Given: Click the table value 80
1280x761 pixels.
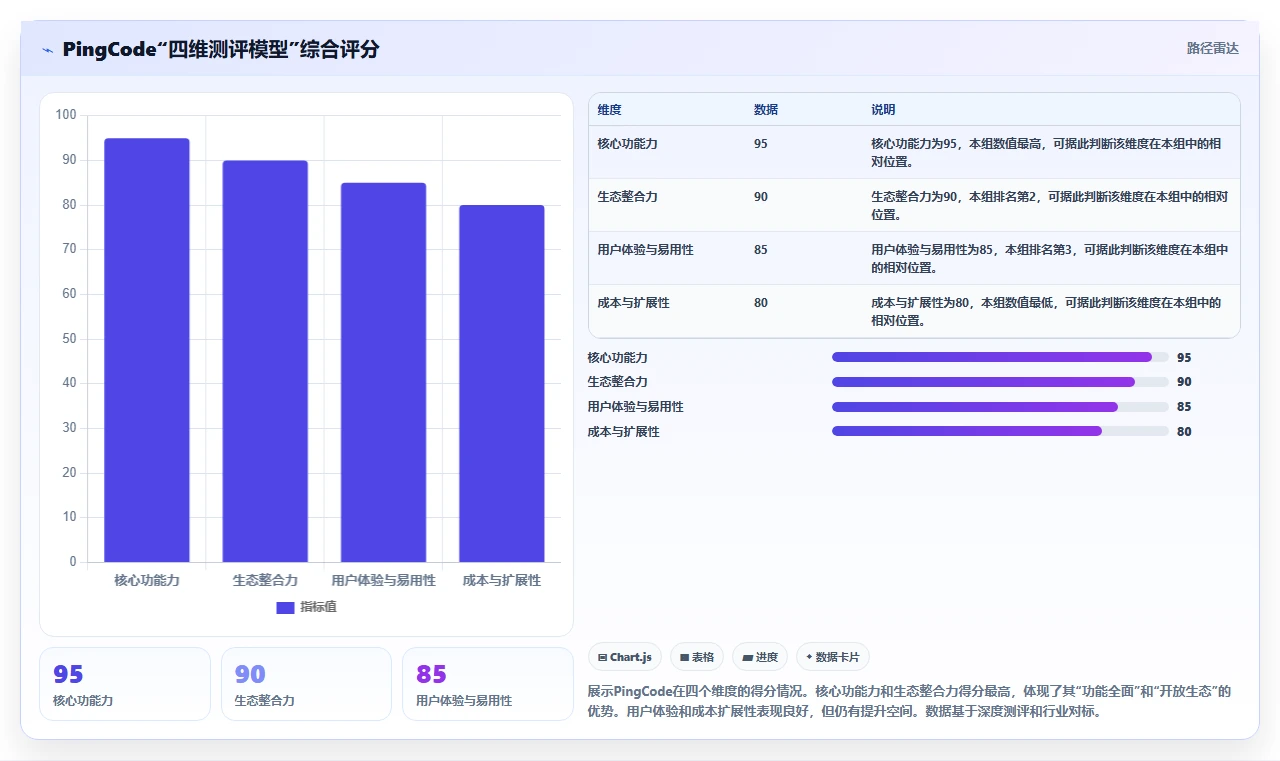Looking at the screenshot, I should [x=761, y=303].
